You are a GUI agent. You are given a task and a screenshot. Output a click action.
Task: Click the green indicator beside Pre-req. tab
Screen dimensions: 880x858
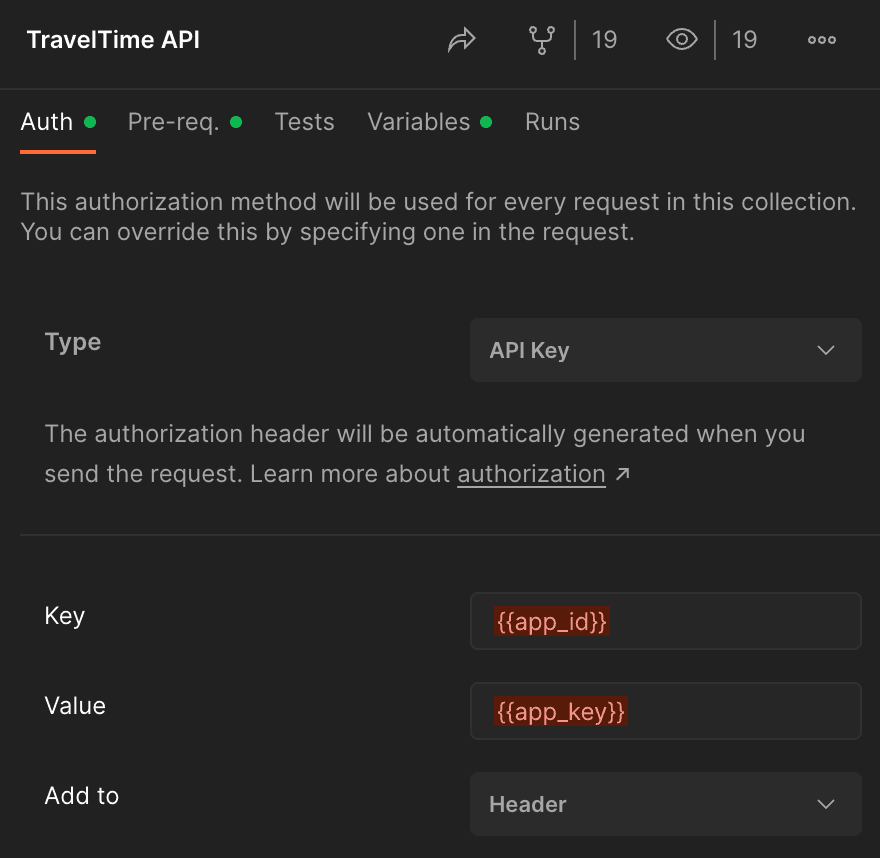[x=236, y=121]
